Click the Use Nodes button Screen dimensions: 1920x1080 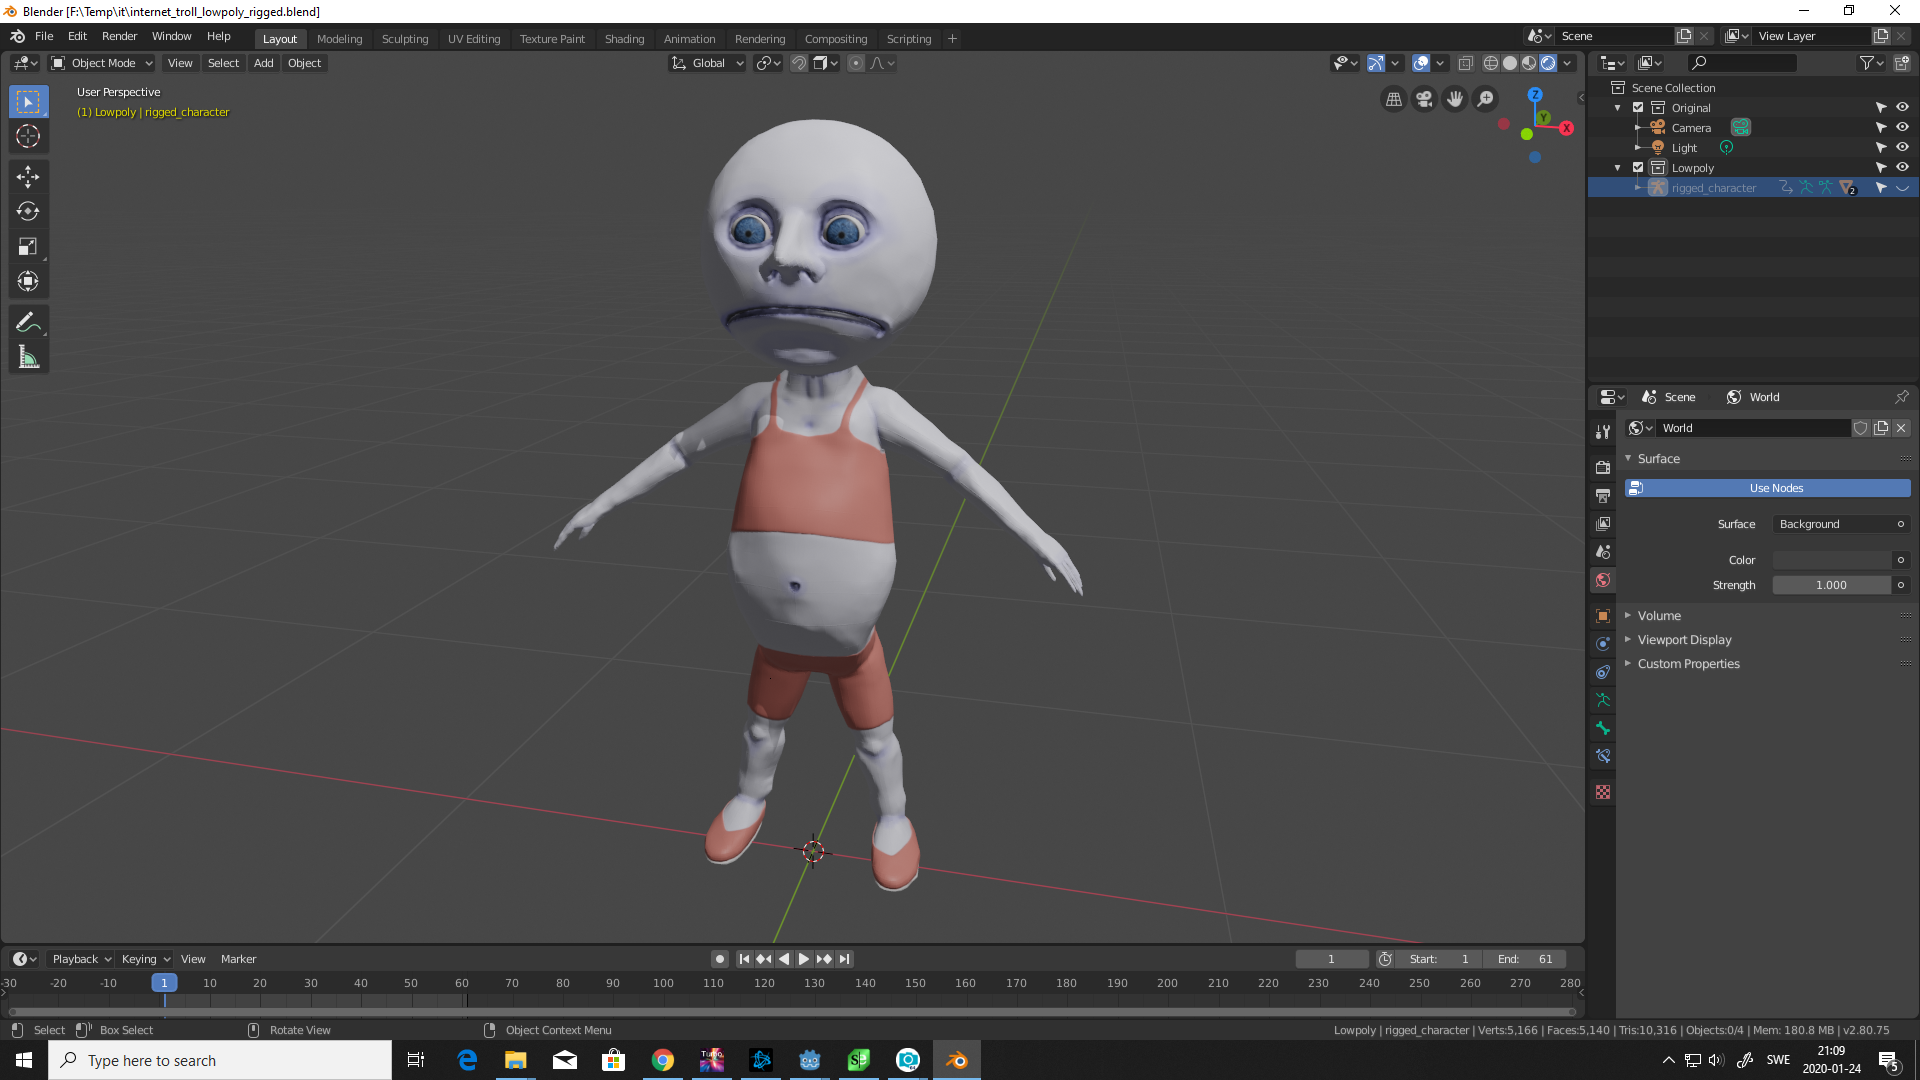[1775, 488]
